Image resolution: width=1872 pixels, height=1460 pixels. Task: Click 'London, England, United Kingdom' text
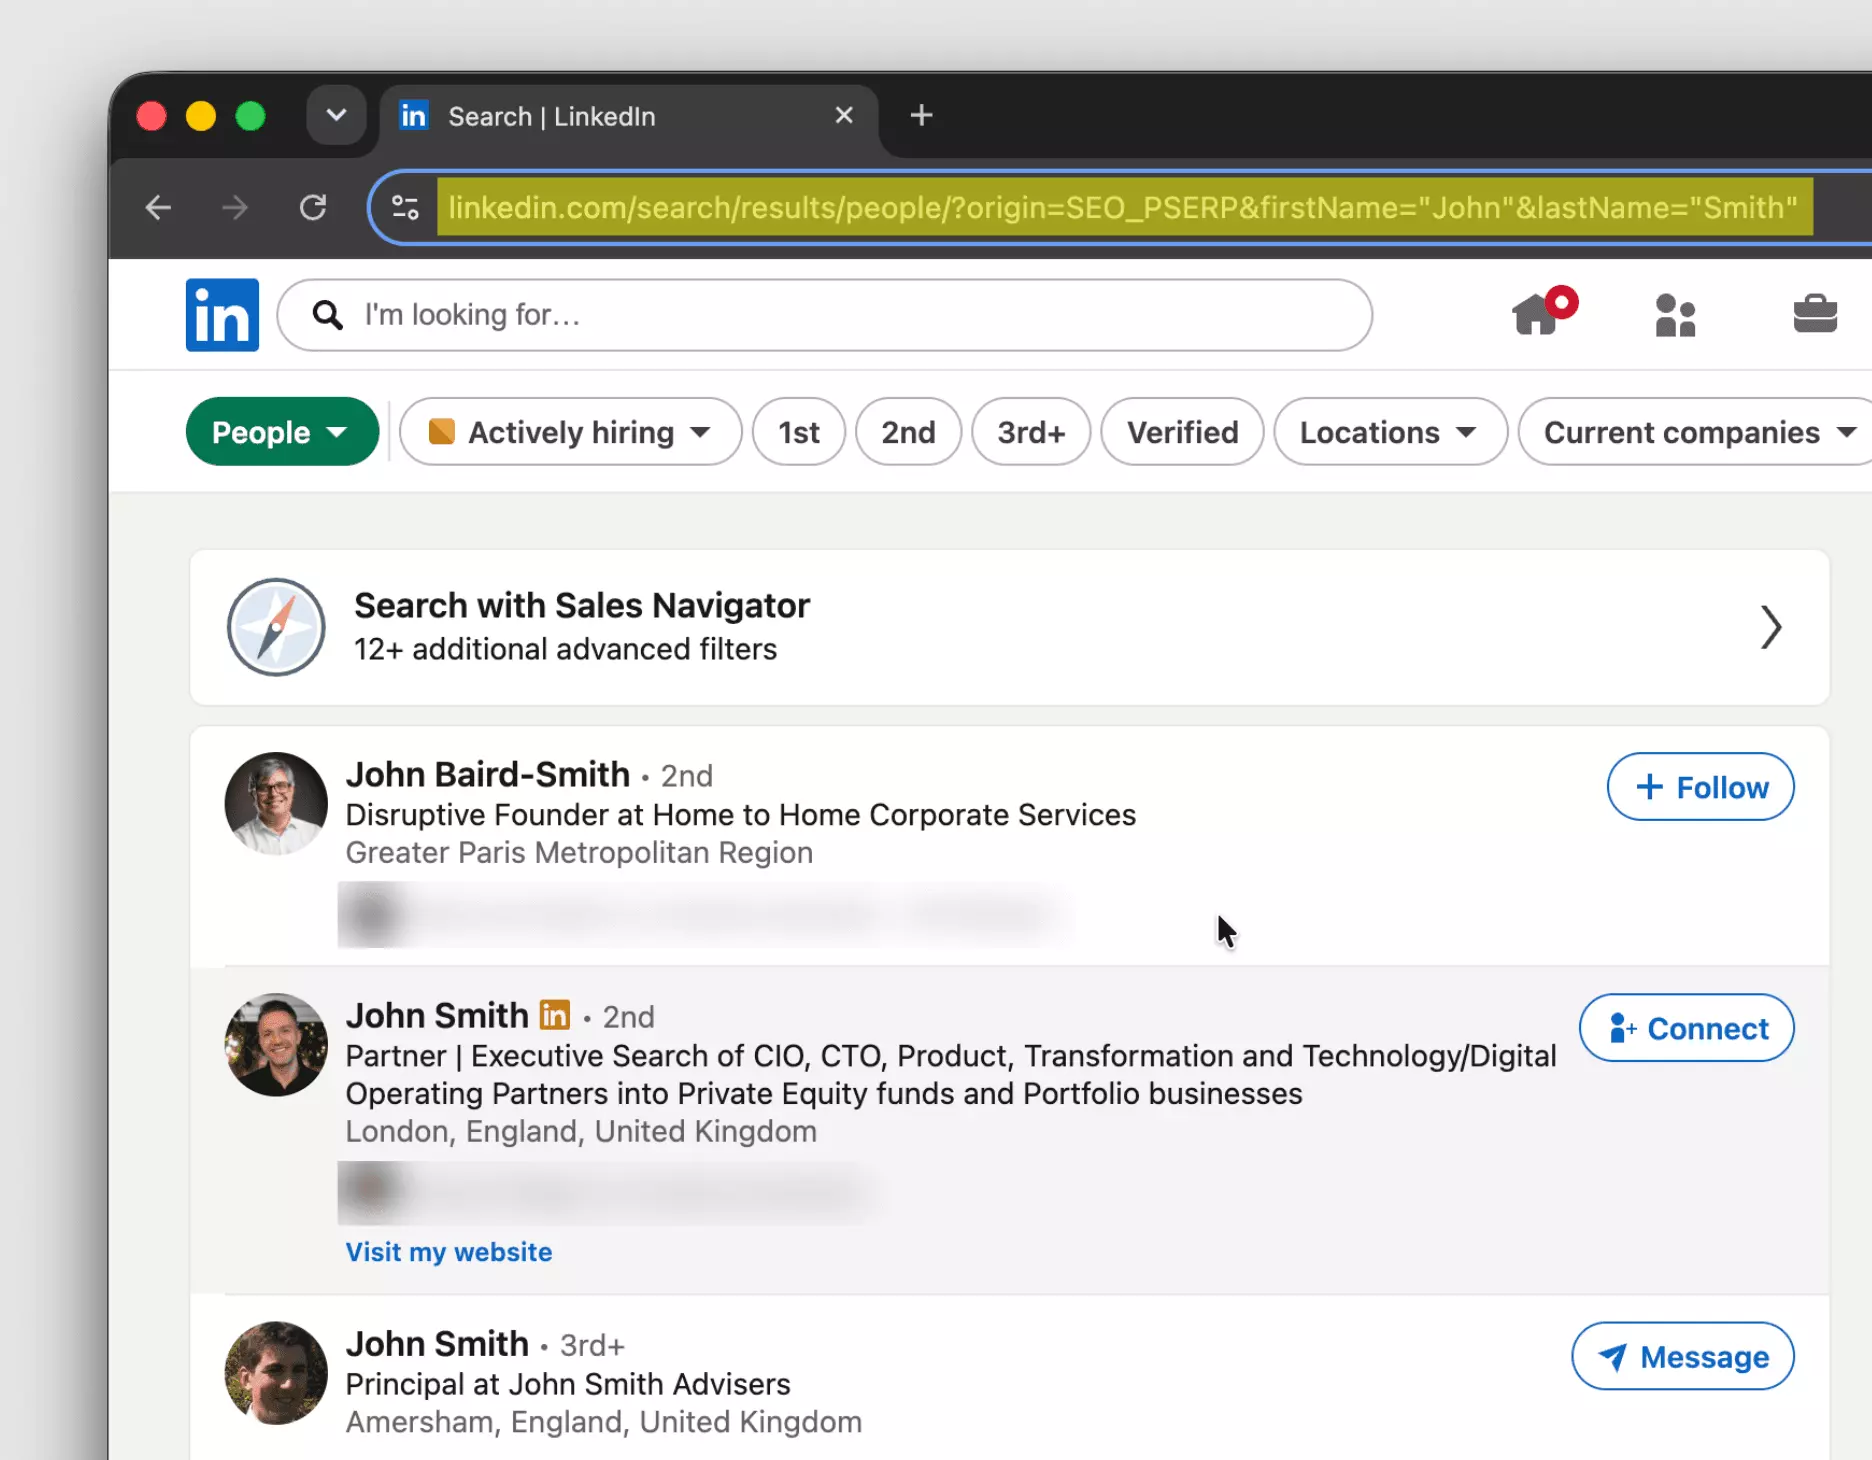[581, 1132]
